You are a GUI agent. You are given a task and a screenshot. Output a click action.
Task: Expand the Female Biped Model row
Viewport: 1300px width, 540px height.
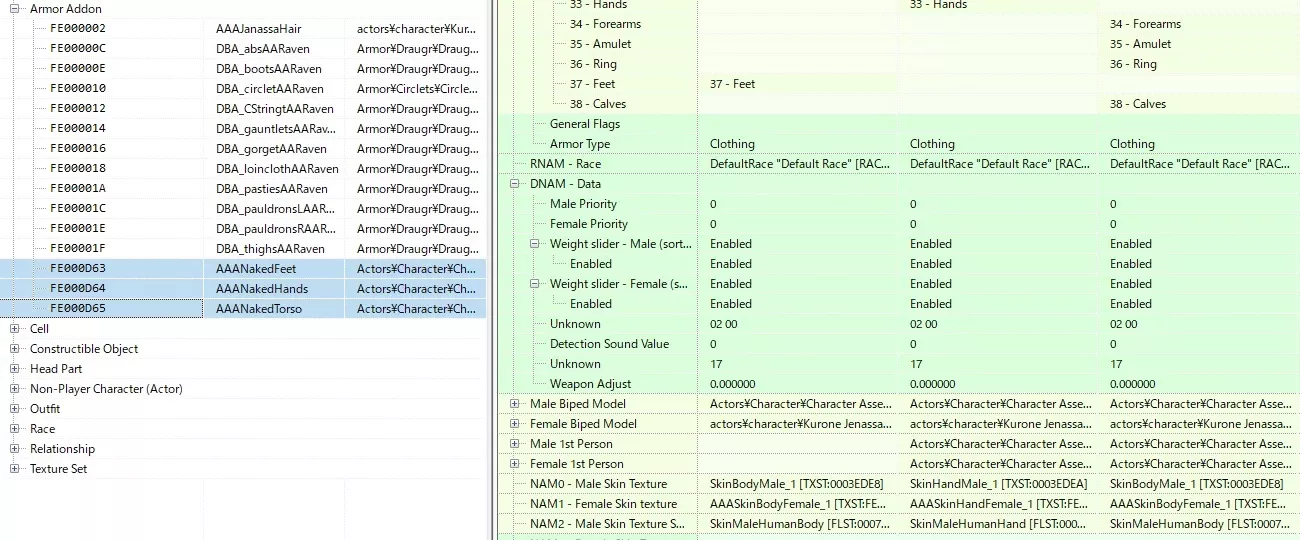pyautogui.click(x=515, y=424)
